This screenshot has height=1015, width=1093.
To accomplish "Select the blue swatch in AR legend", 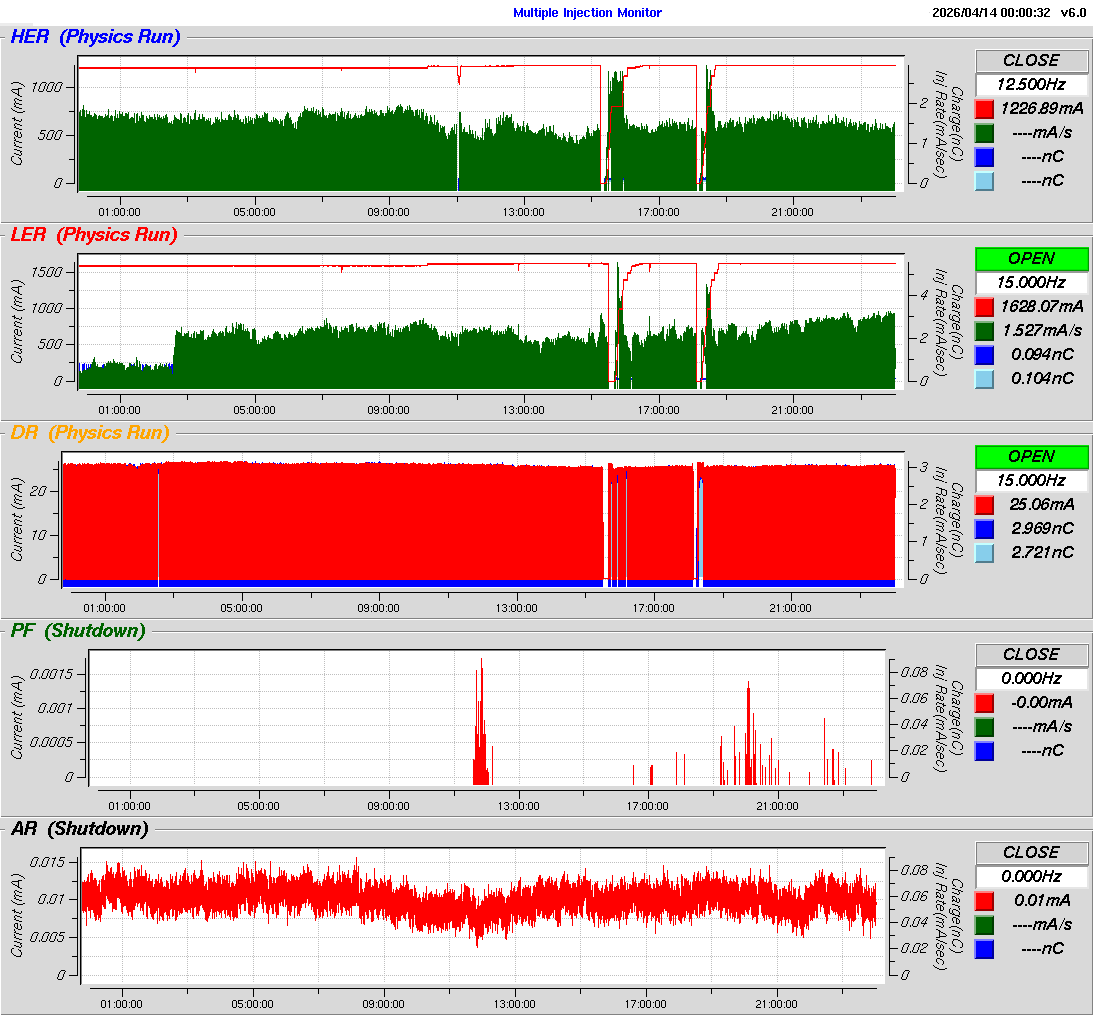I will click(x=984, y=948).
